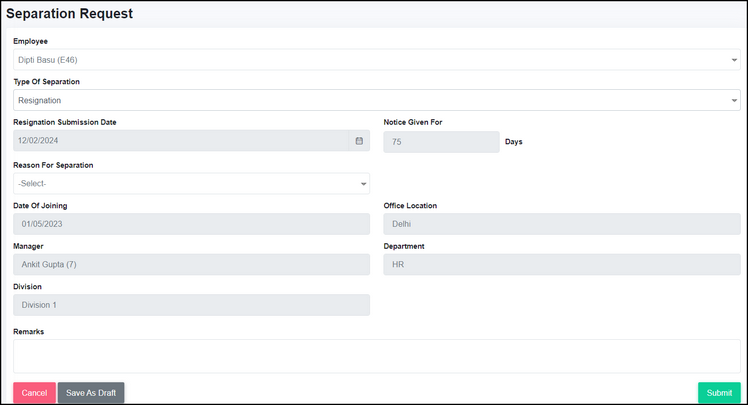Save the request as draft
The width and height of the screenshot is (748, 405).
tap(91, 393)
